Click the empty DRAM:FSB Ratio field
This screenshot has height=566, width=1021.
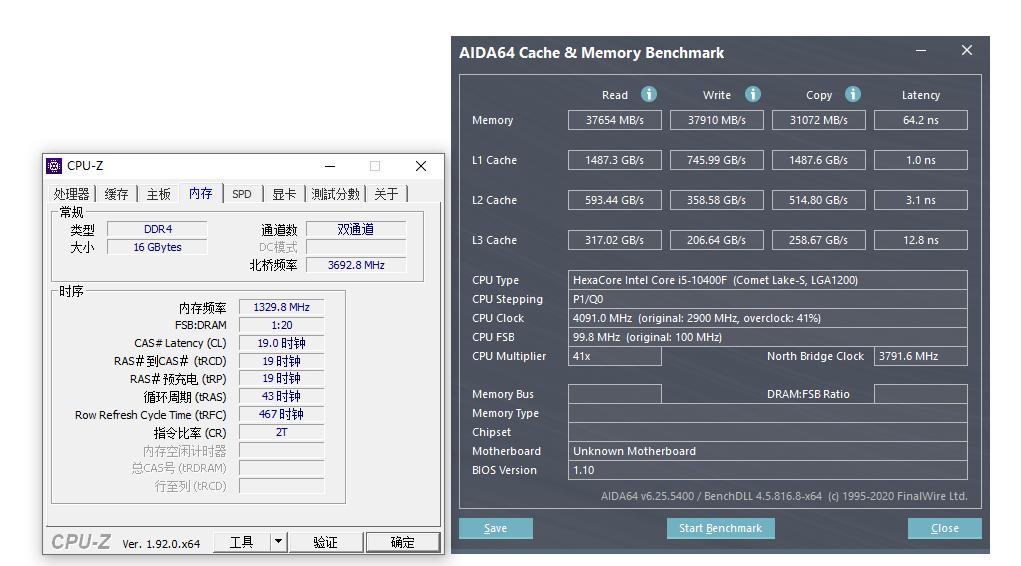[x=921, y=394]
